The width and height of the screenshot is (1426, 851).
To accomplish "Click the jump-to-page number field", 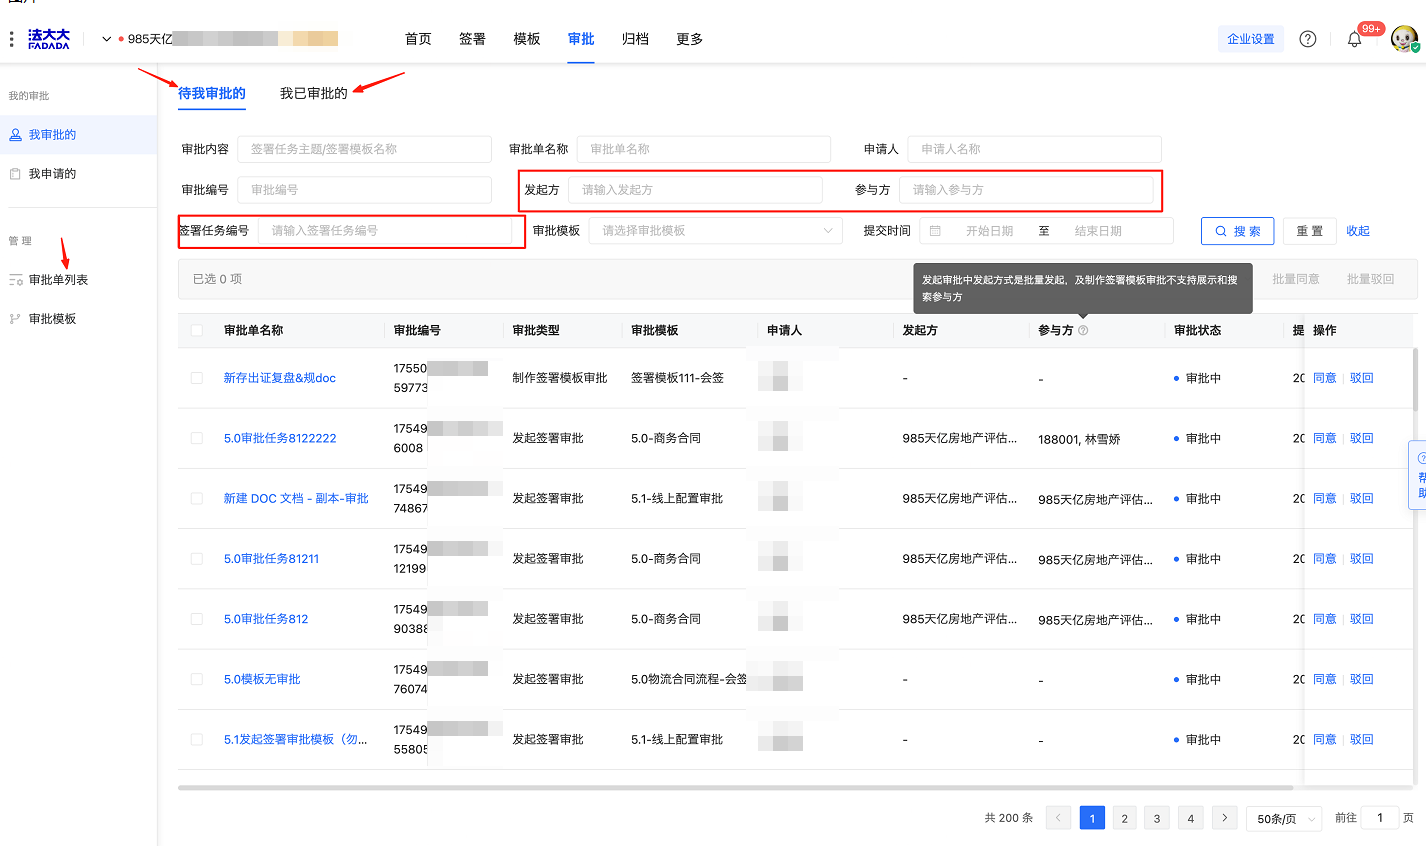I will pyautogui.click(x=1380, y=818).
